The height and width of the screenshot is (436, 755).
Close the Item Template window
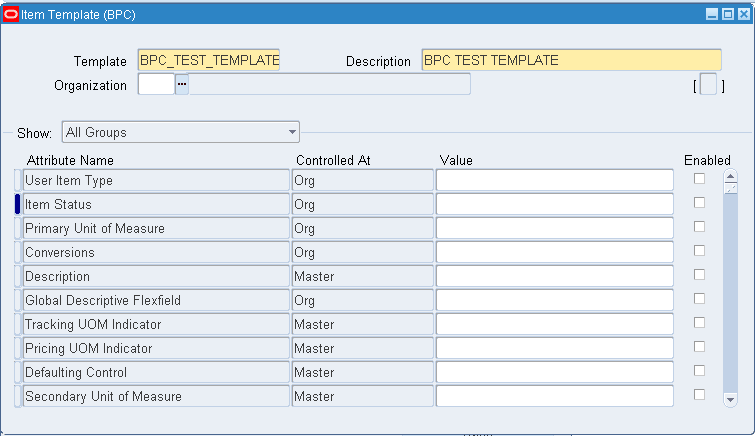click(x=742, y=15)
